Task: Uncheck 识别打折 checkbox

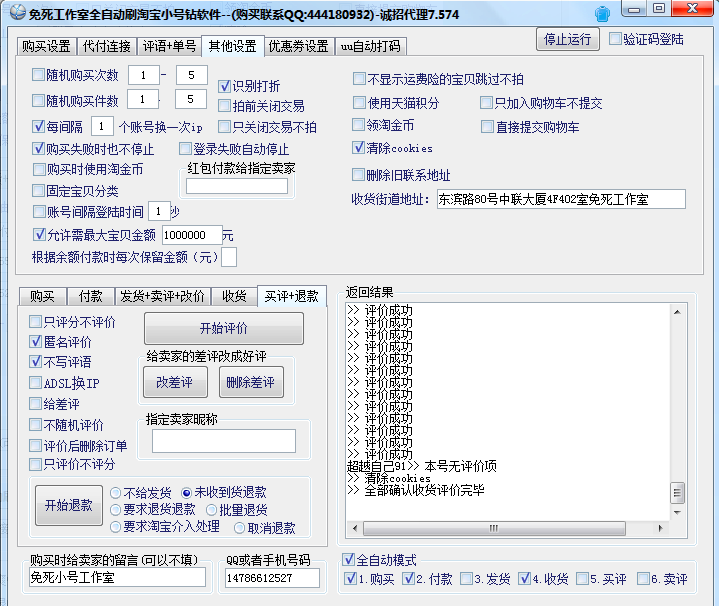Action: [x=224, y=86]
